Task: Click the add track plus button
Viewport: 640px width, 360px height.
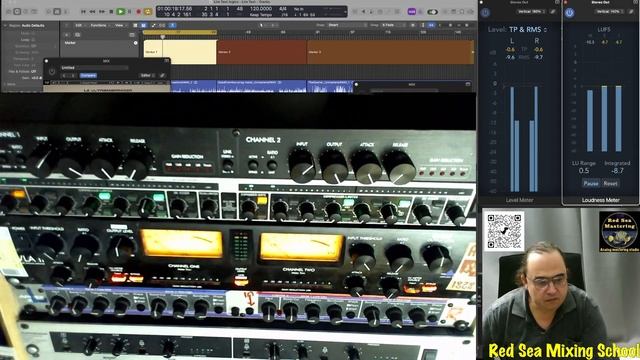Action: coord(67,35)
